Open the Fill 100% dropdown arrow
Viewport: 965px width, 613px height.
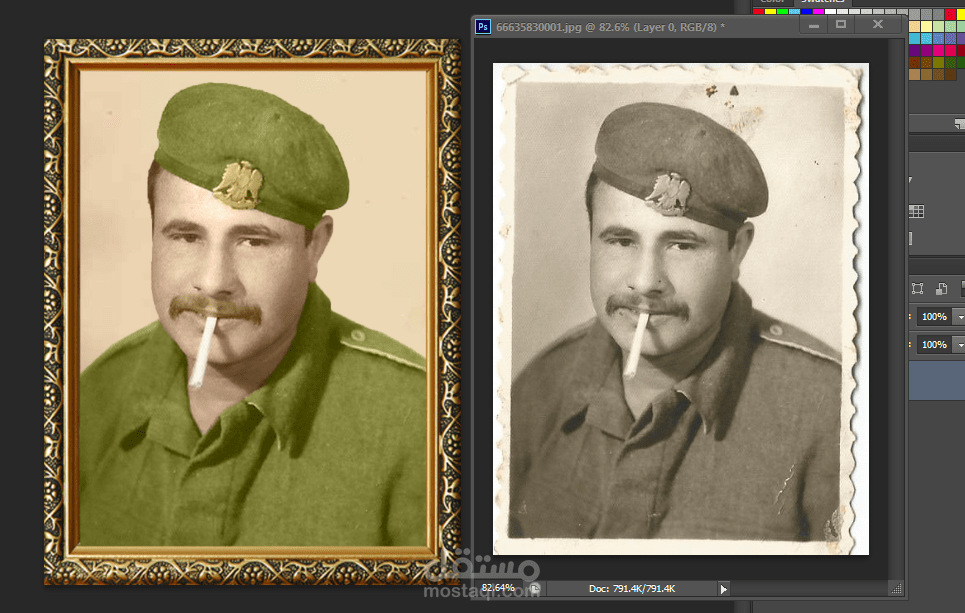point(959,345)
